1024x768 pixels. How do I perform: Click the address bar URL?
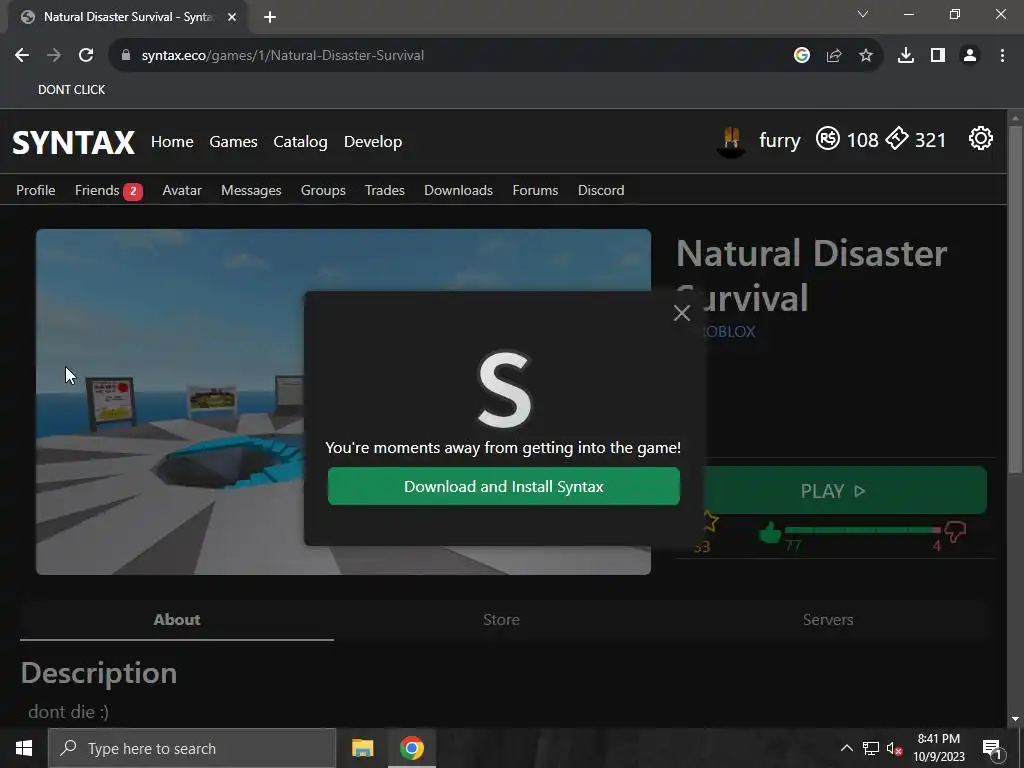283,56
